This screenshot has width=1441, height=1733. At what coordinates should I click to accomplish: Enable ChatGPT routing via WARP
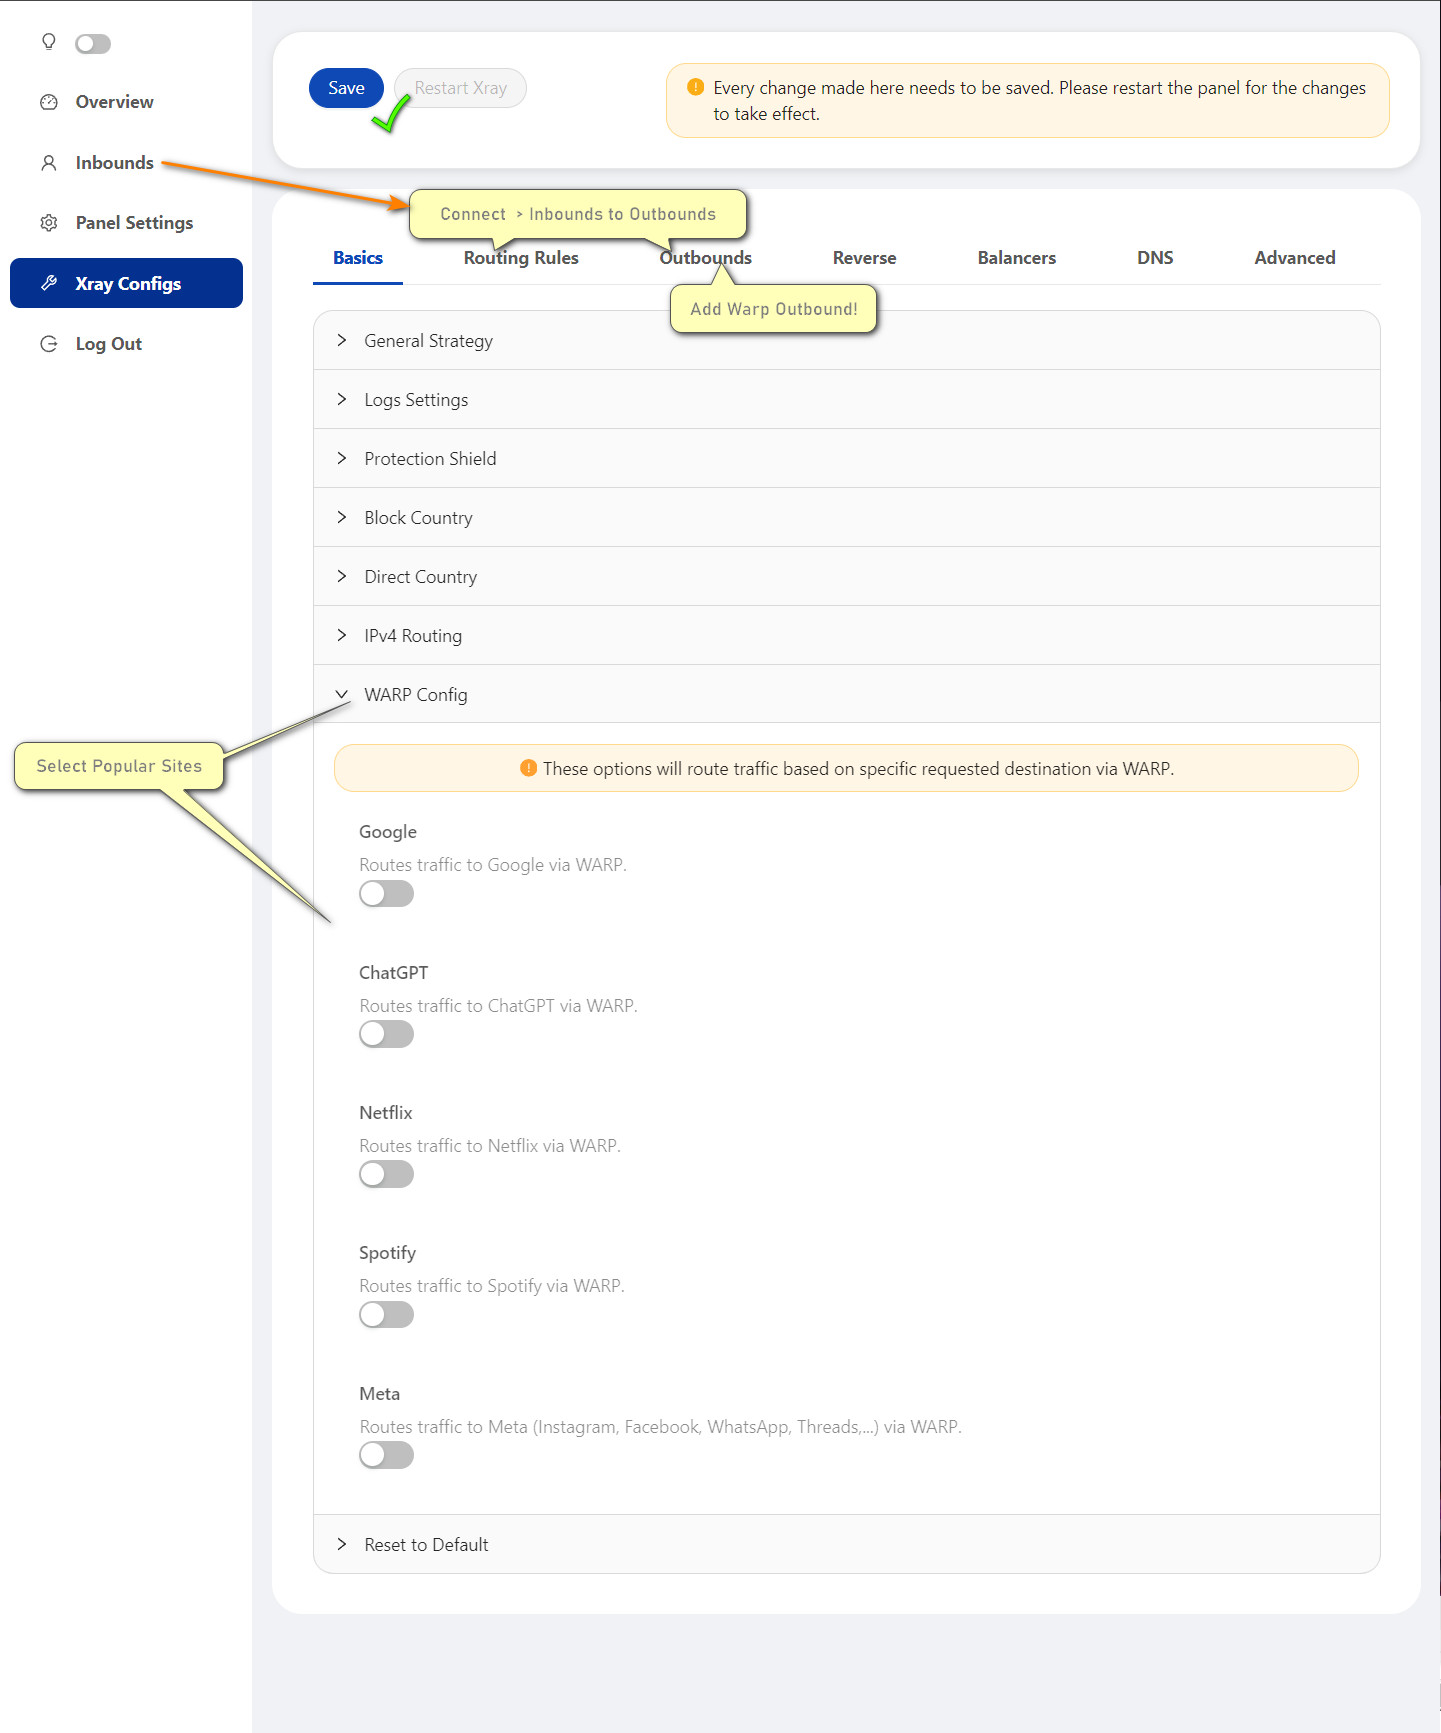tap(387, 1034)
